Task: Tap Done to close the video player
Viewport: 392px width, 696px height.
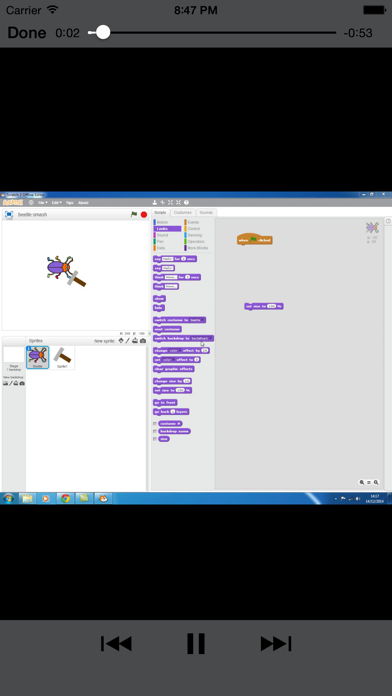Action: coord(27,33)
